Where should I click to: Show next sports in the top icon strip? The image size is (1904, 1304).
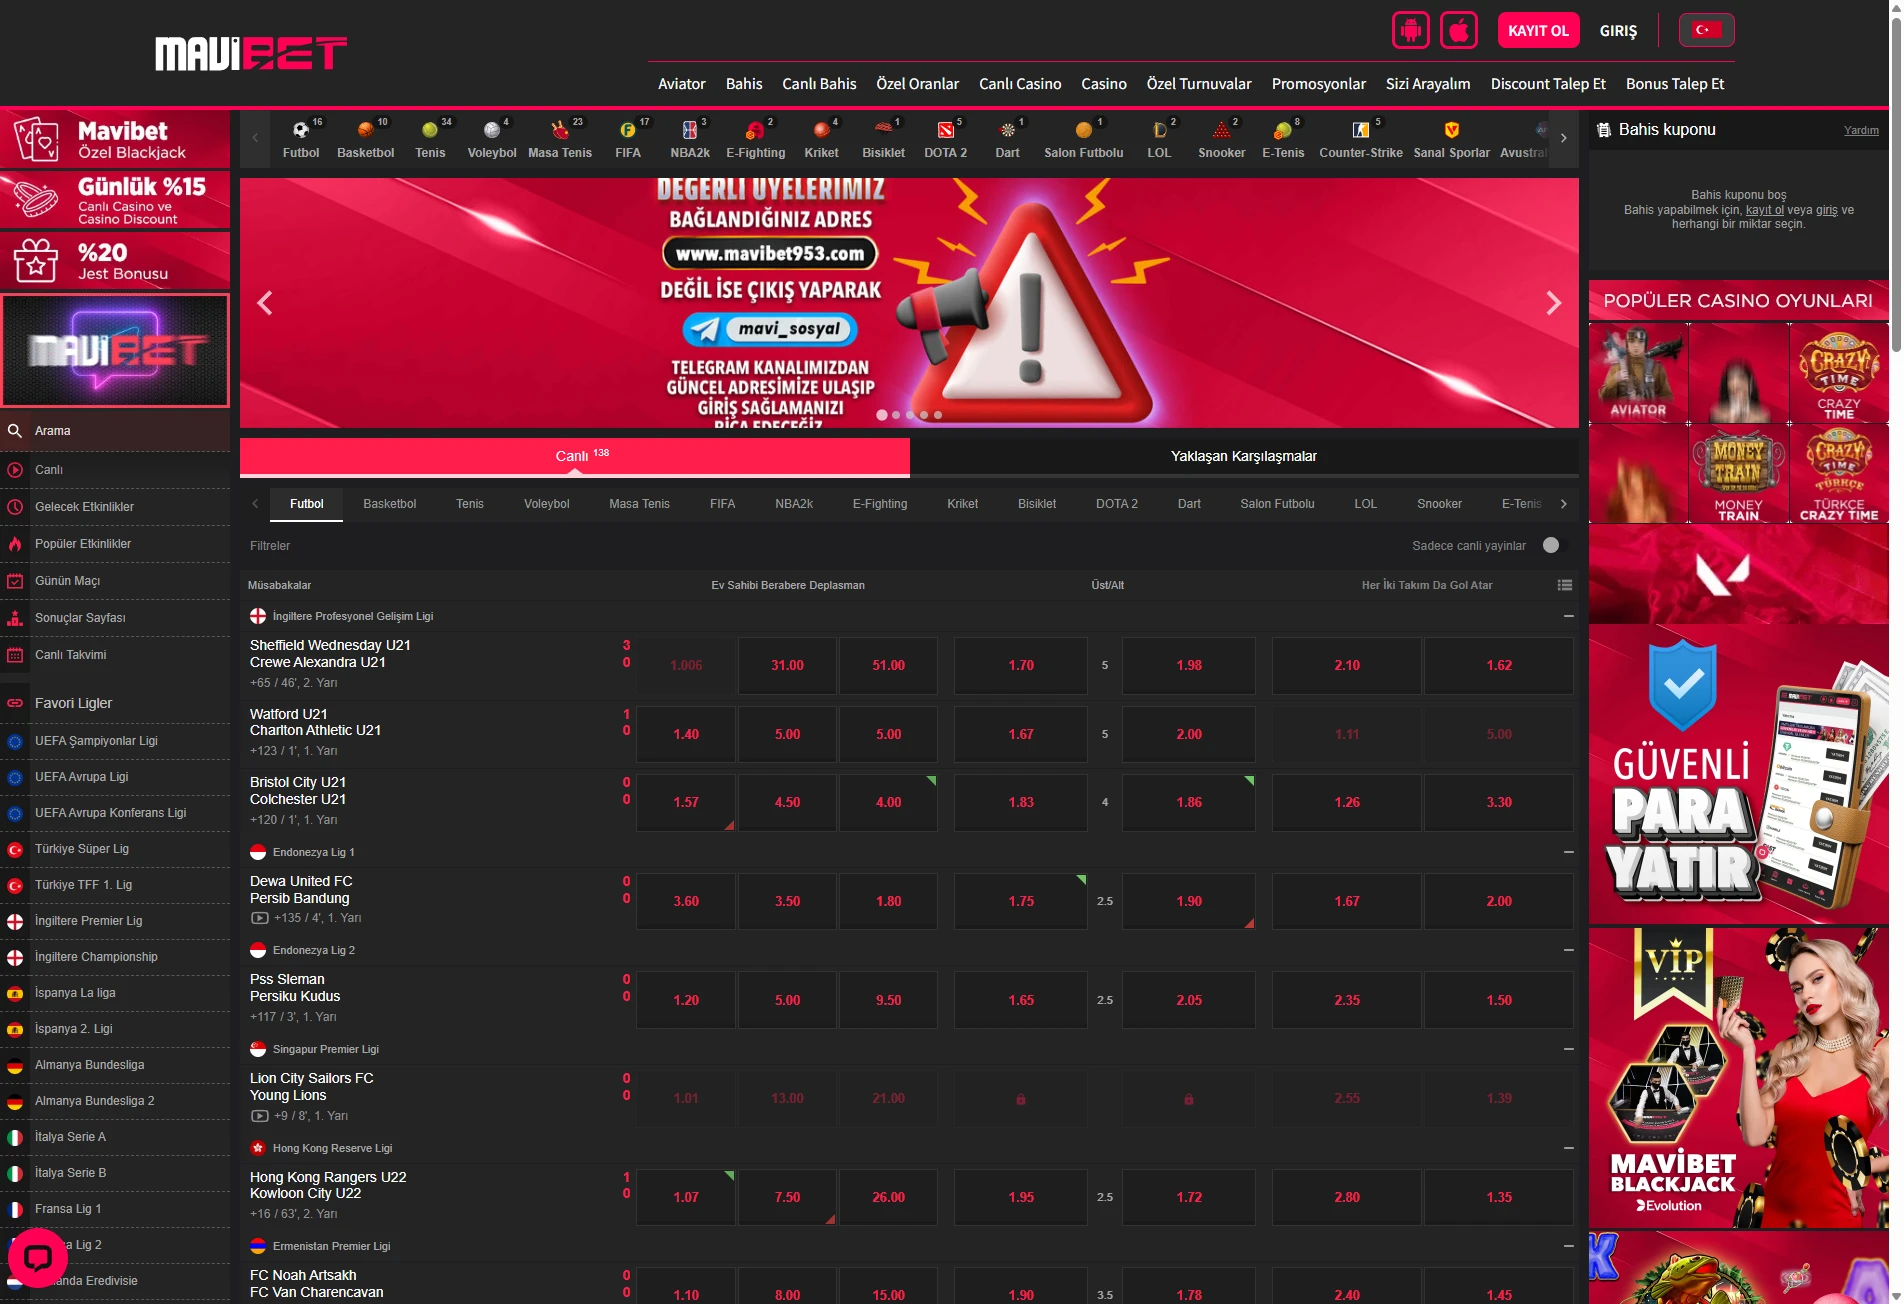(1564, 138)
